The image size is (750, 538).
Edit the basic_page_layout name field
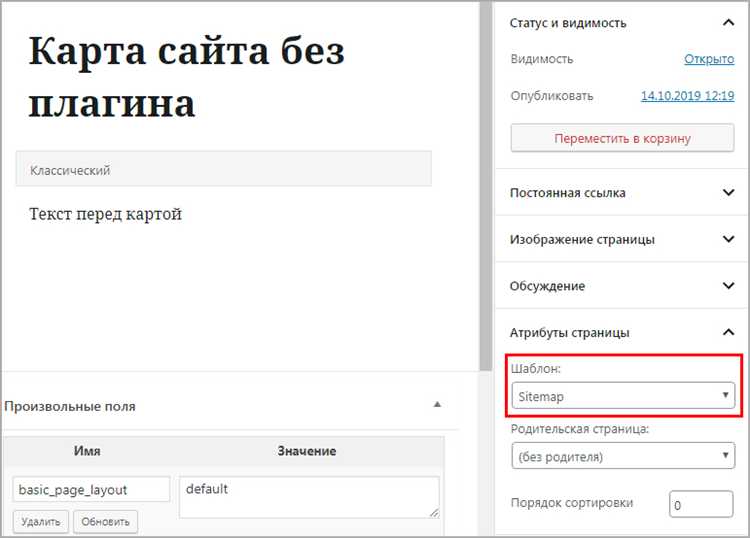tap(91, 489)
